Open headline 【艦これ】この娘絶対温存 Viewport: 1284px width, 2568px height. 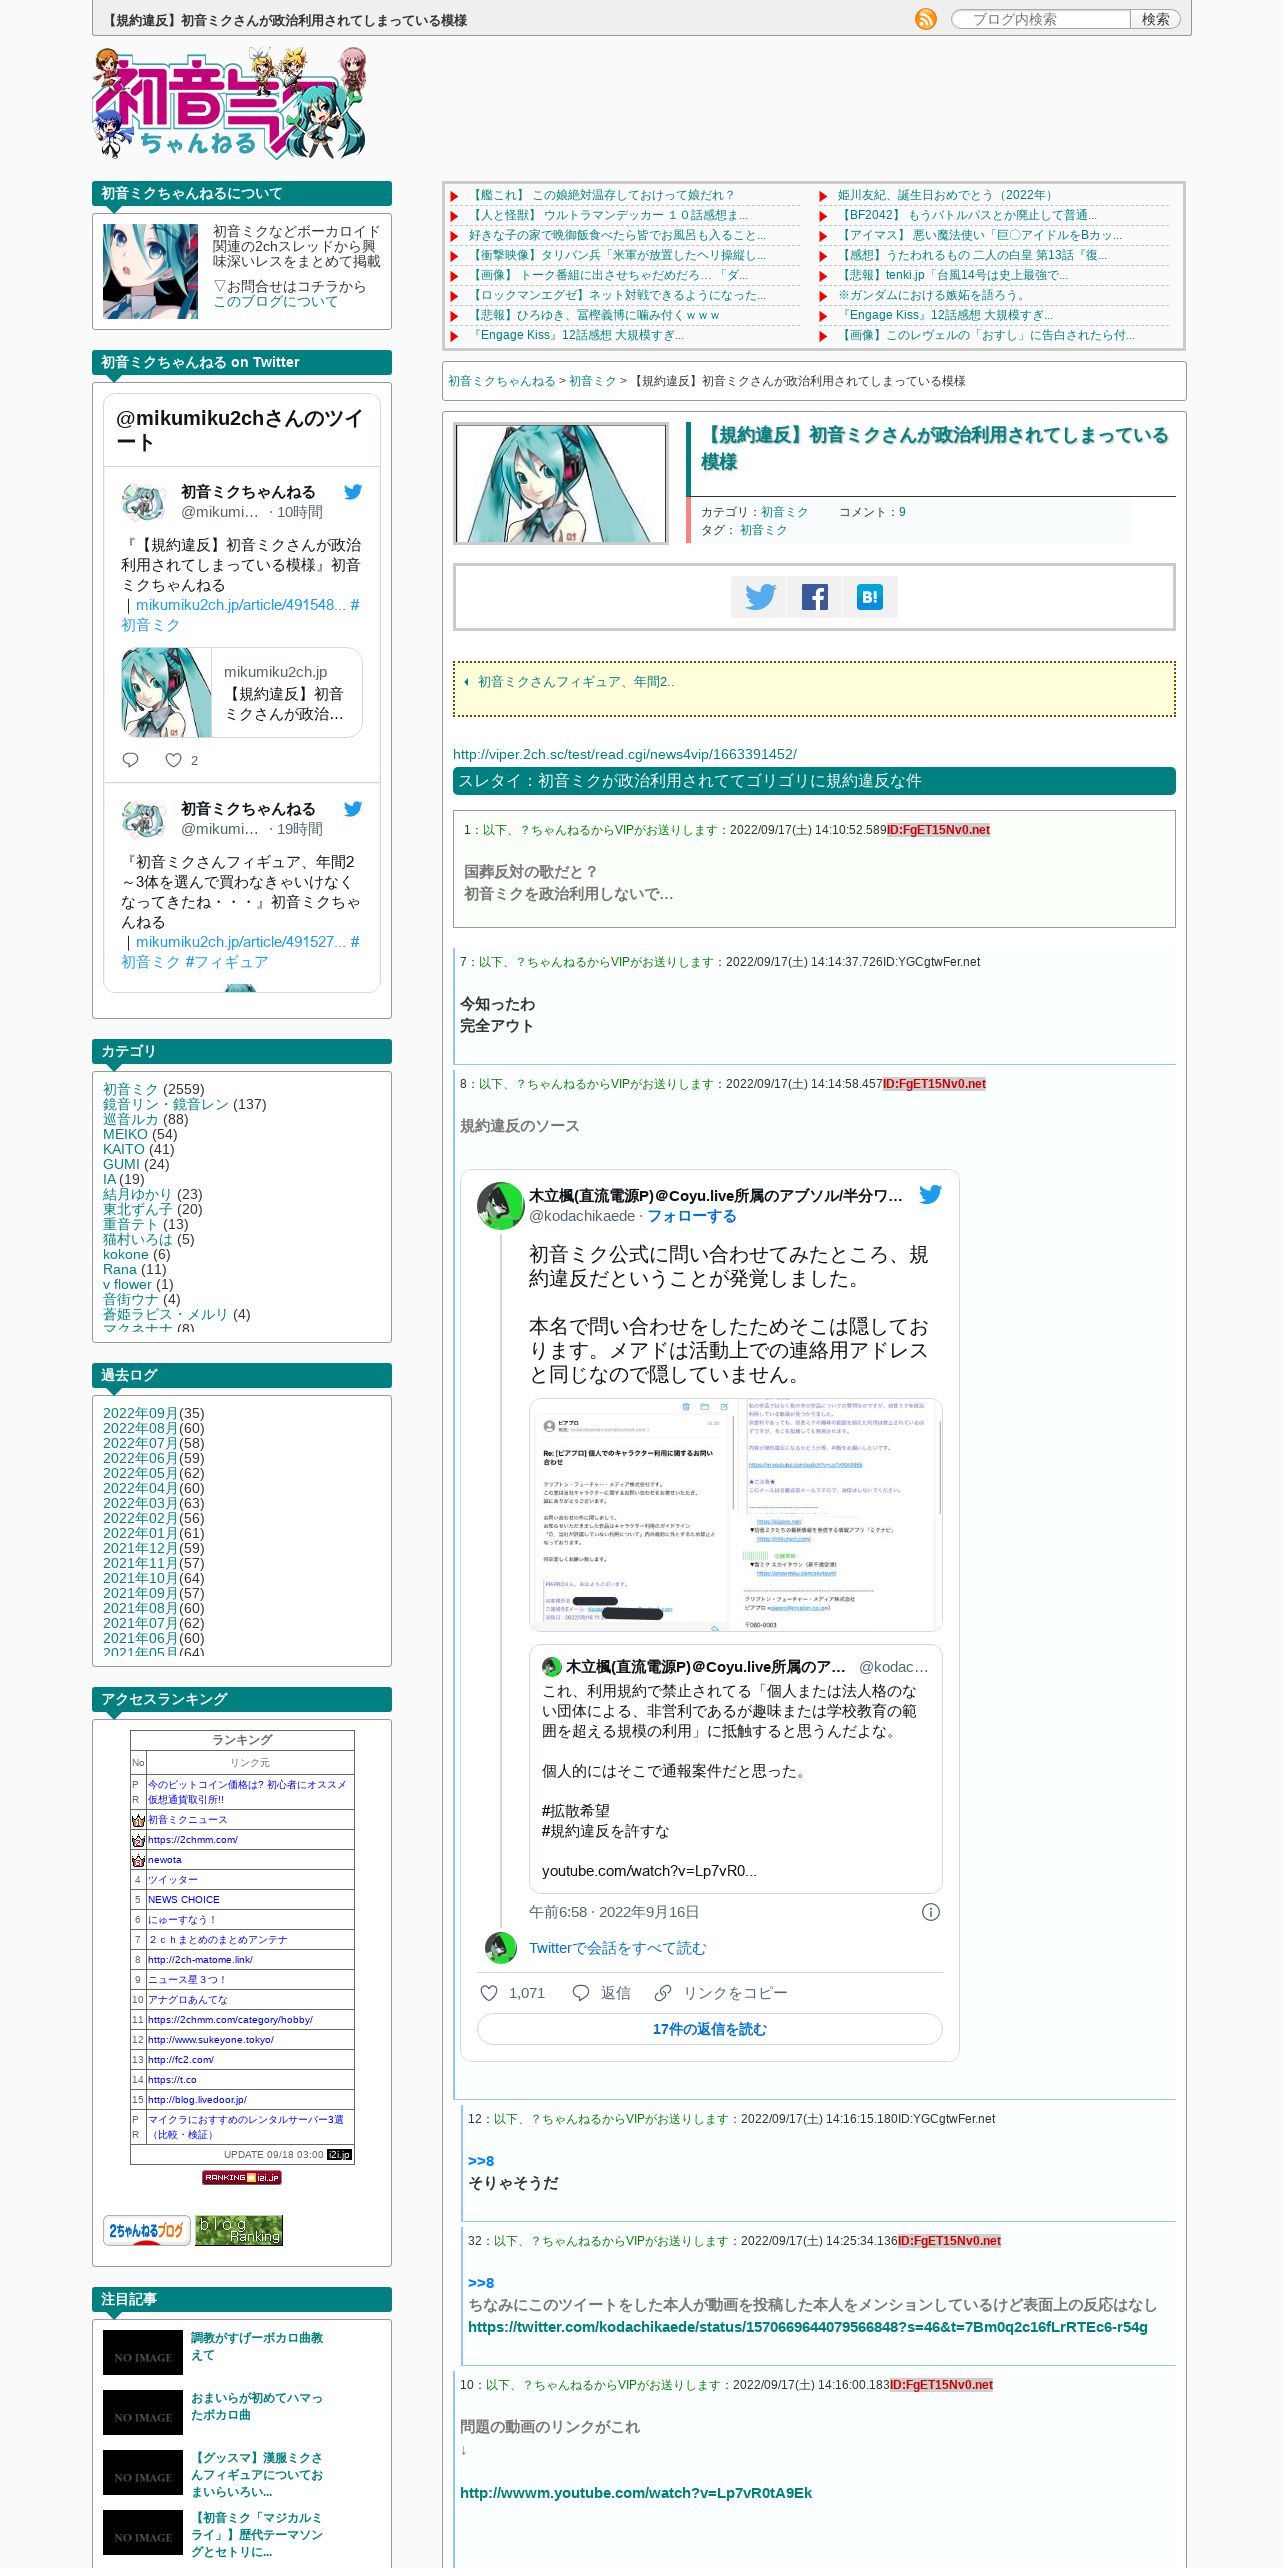[x=601, y=195]
